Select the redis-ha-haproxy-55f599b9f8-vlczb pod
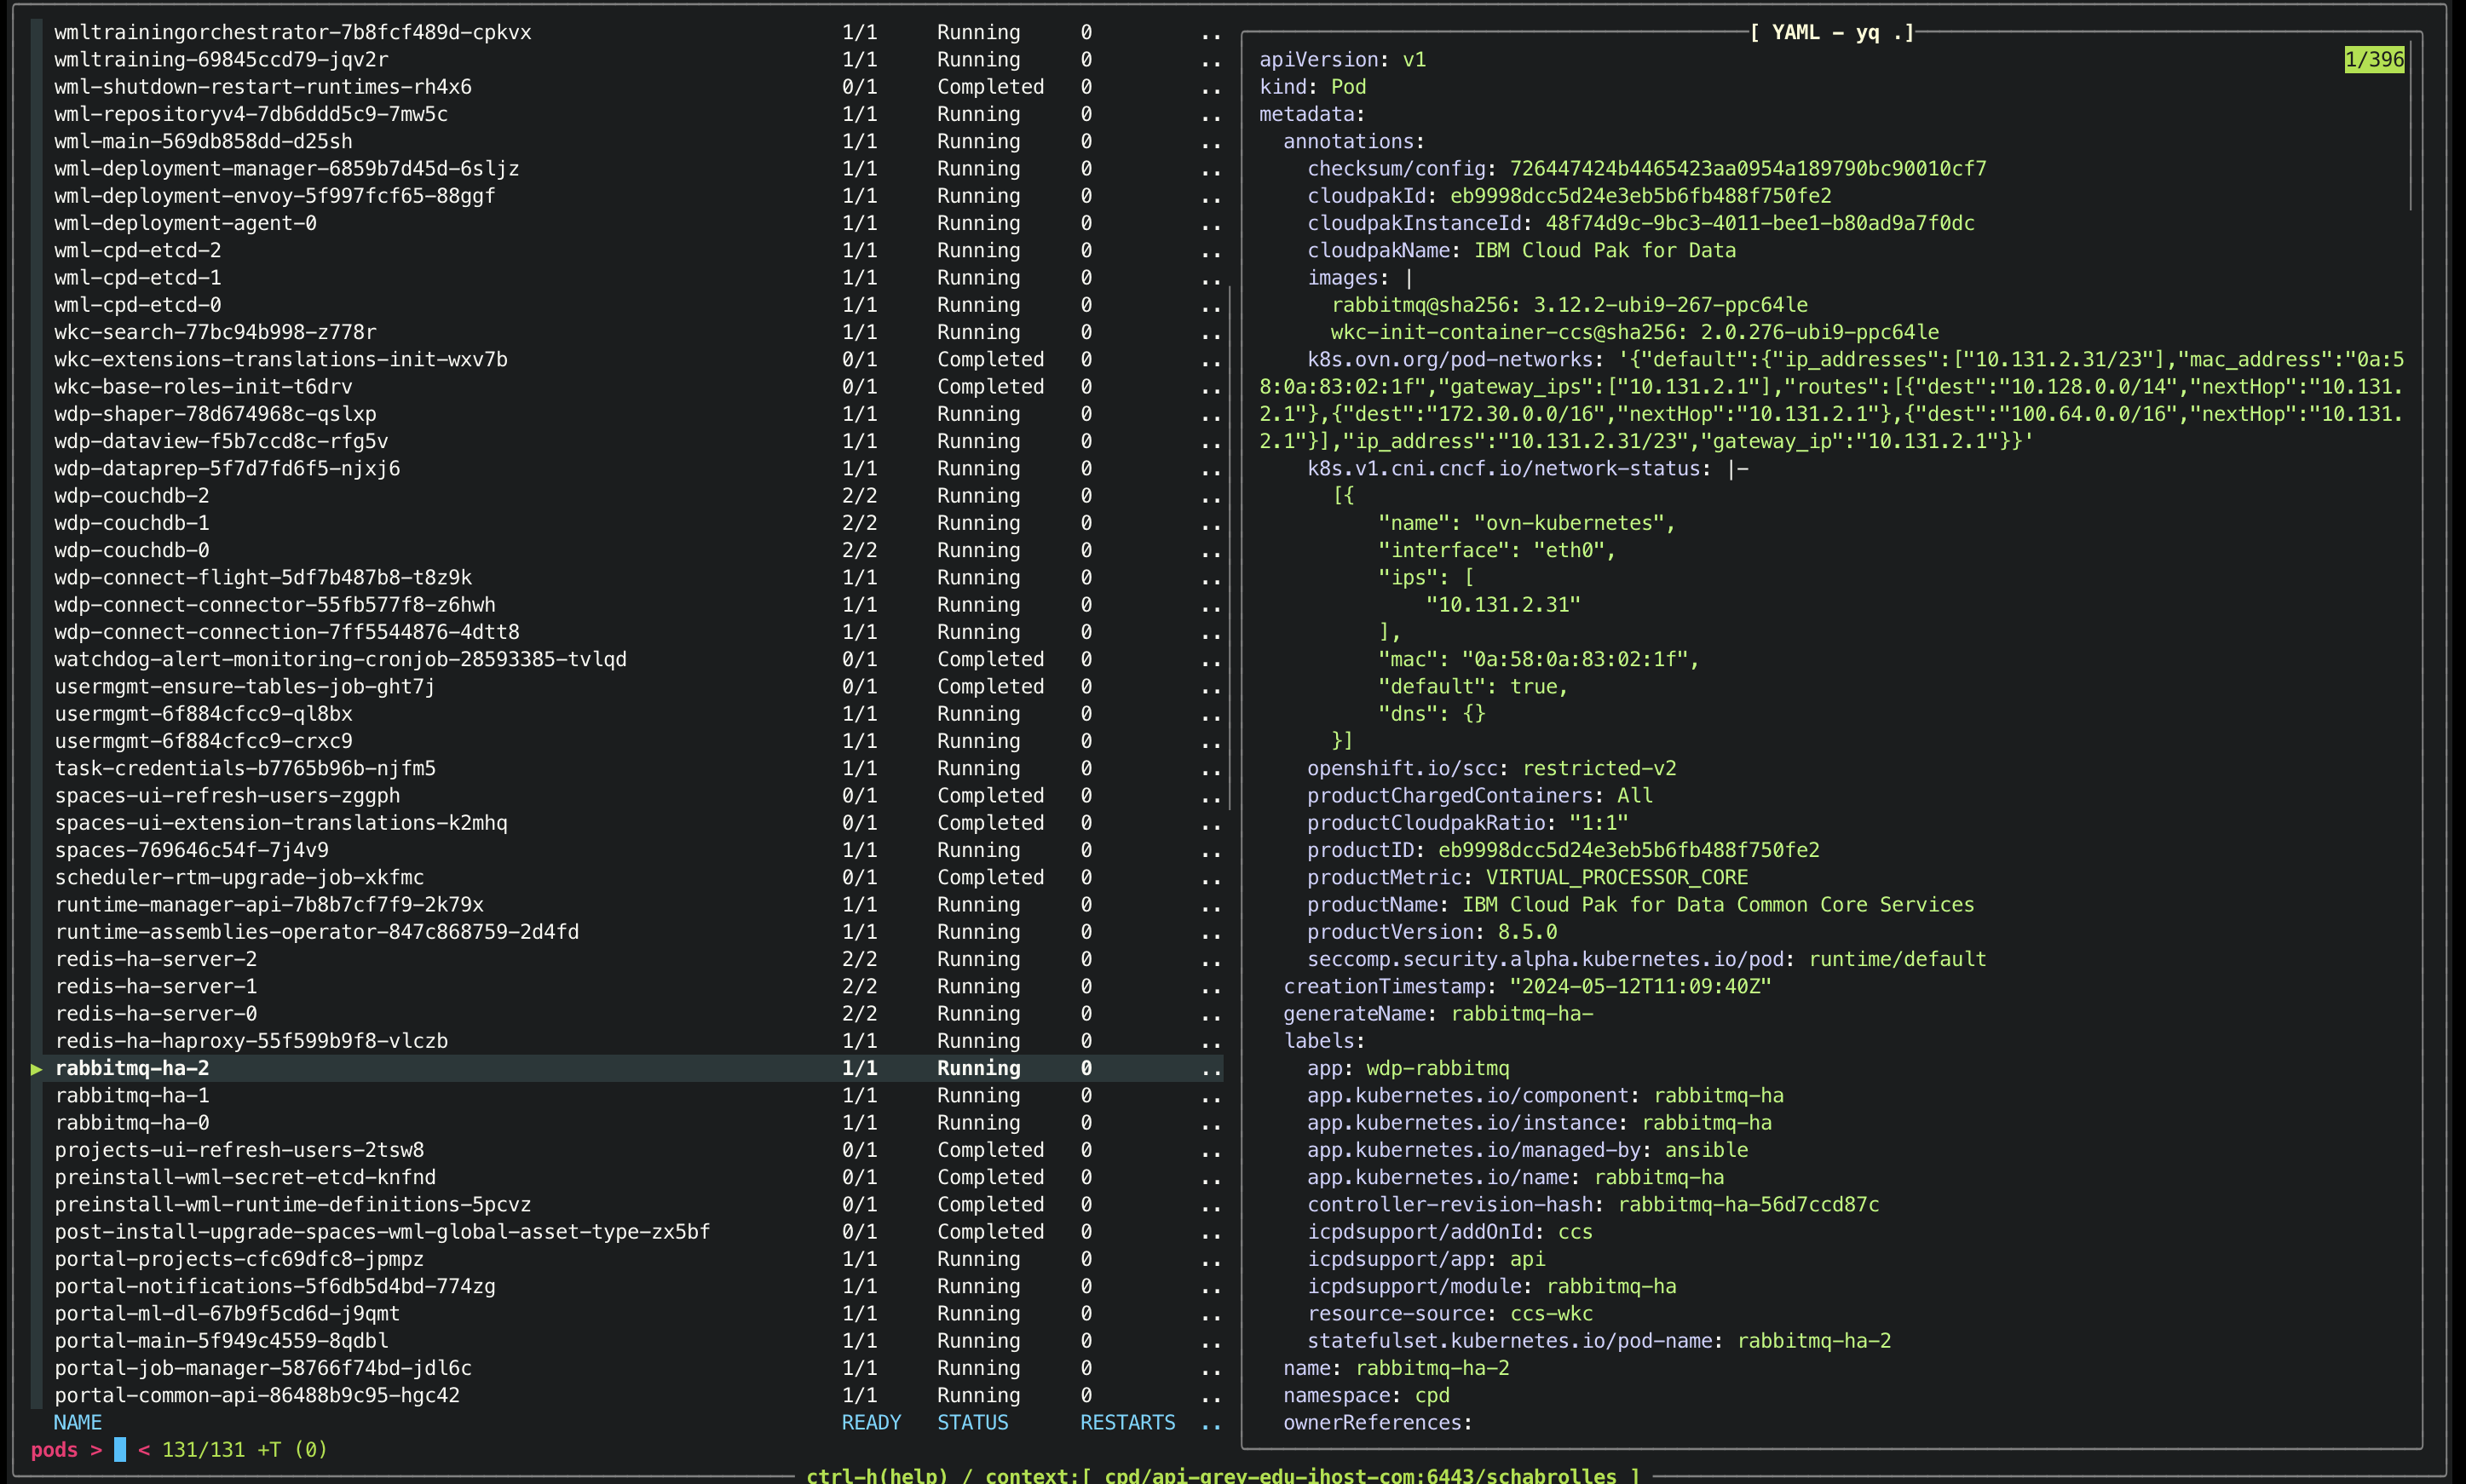This screenshot has width=2466, height=1484. point(251,1041)
